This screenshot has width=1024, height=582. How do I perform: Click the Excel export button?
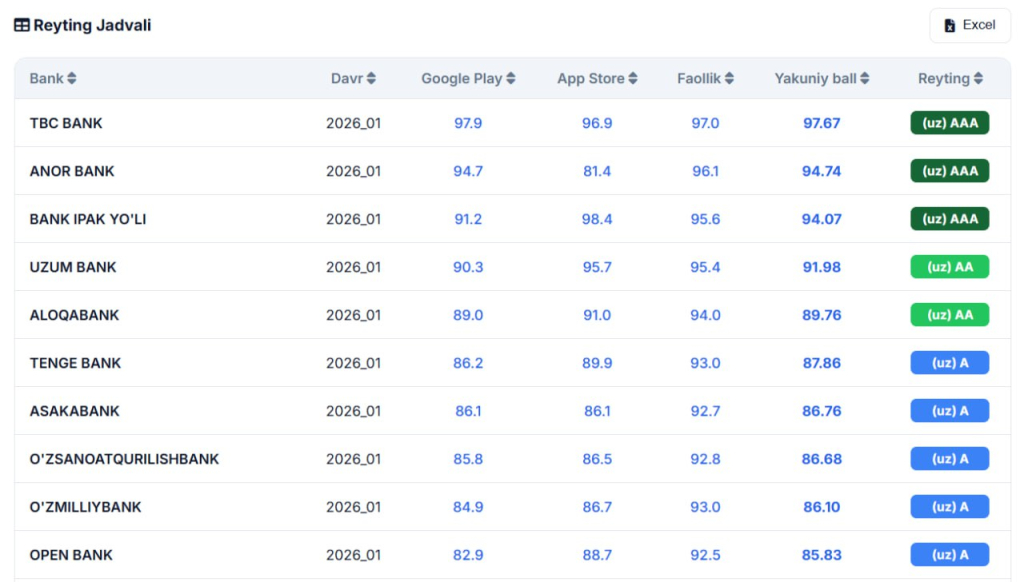point(969,25)
